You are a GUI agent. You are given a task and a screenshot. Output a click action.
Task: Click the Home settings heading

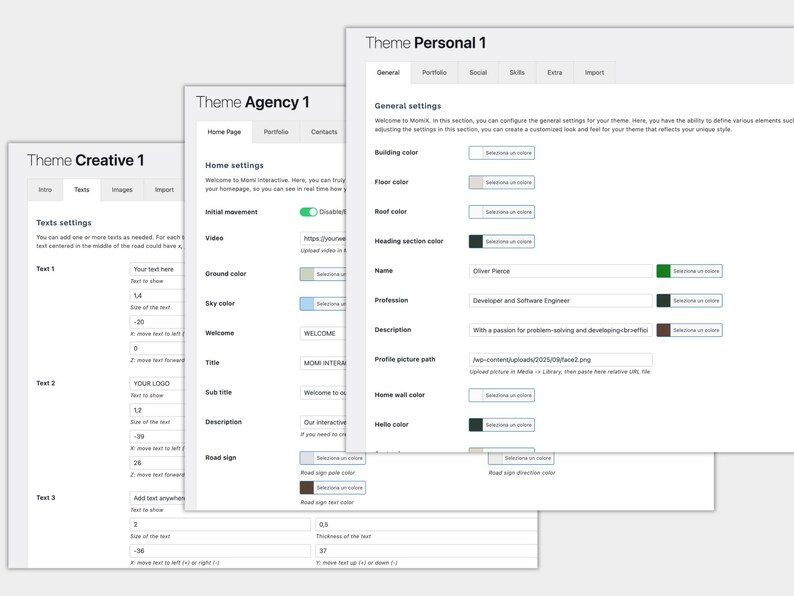(x=234, y=165)
